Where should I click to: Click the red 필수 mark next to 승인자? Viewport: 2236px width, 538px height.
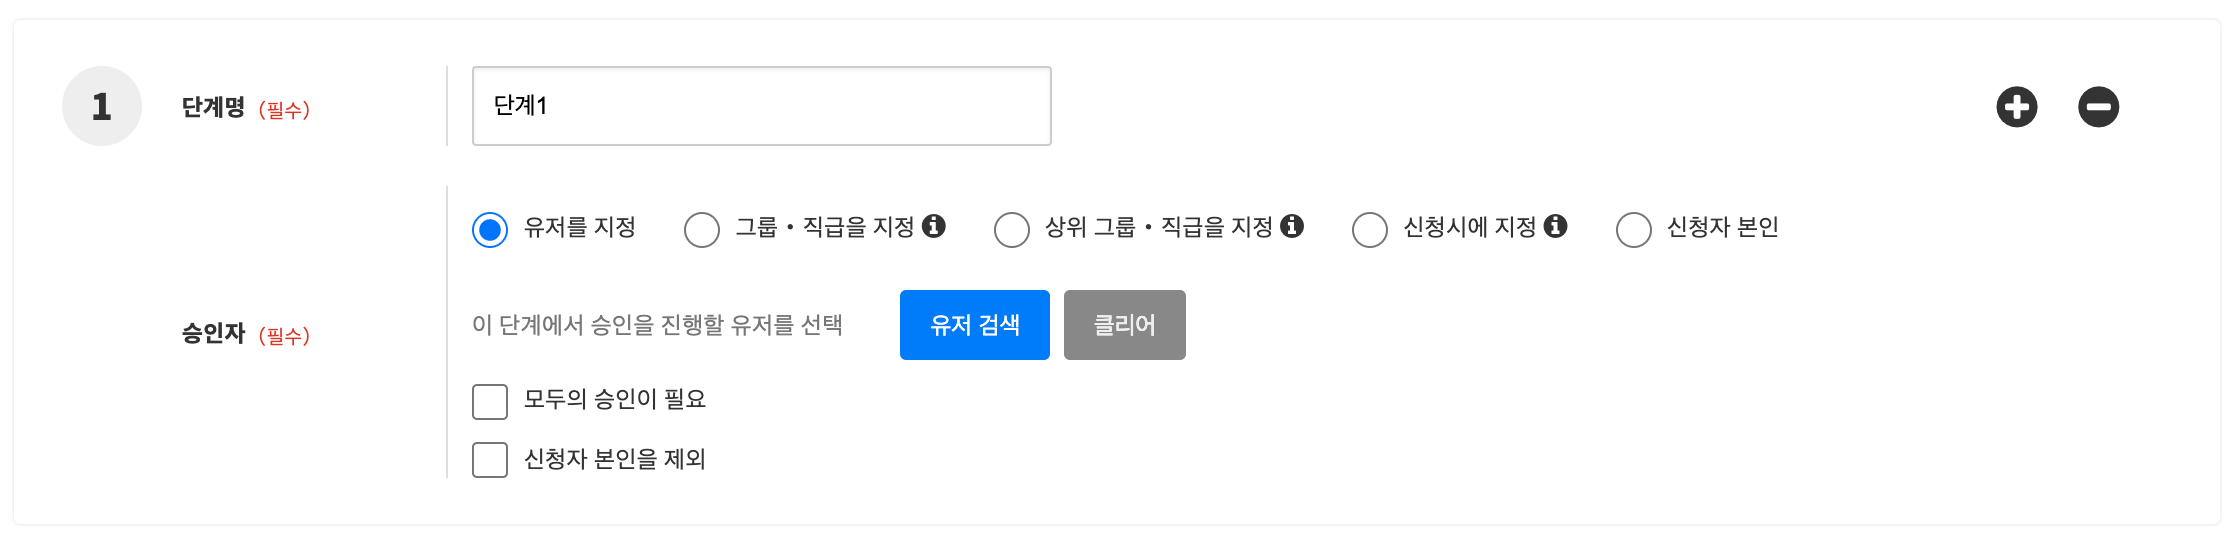pyautogui.click(x=284, y=336)
